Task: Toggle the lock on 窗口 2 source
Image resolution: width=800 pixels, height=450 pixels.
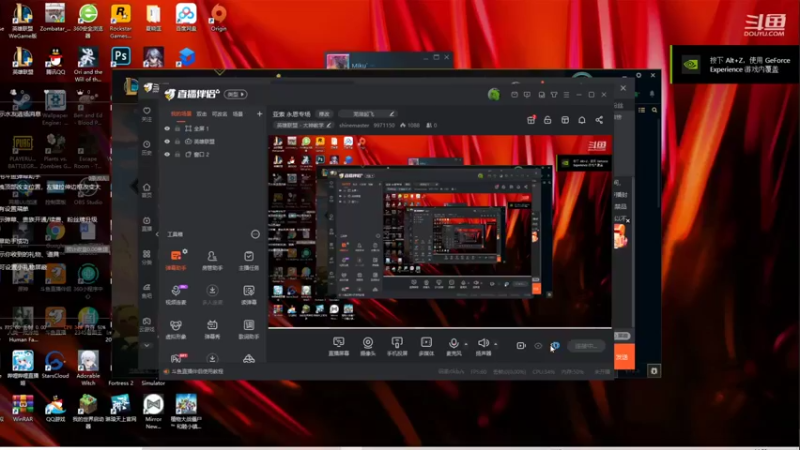Action: click(x=178, y=154)
